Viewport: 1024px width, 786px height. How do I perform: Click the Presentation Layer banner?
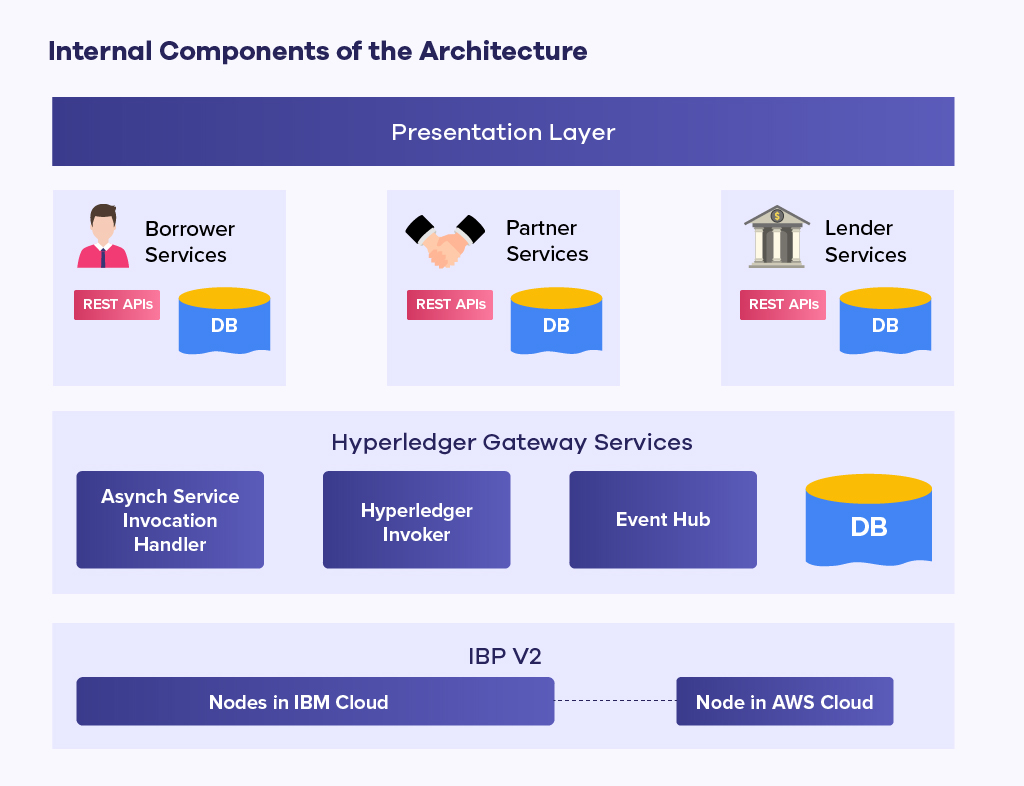click(x=503, y=132)
